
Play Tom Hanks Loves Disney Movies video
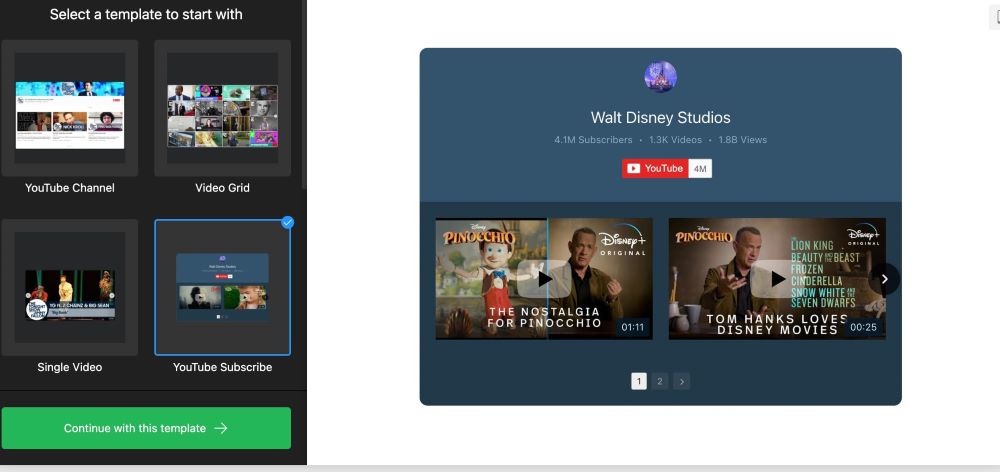point(777,279)
